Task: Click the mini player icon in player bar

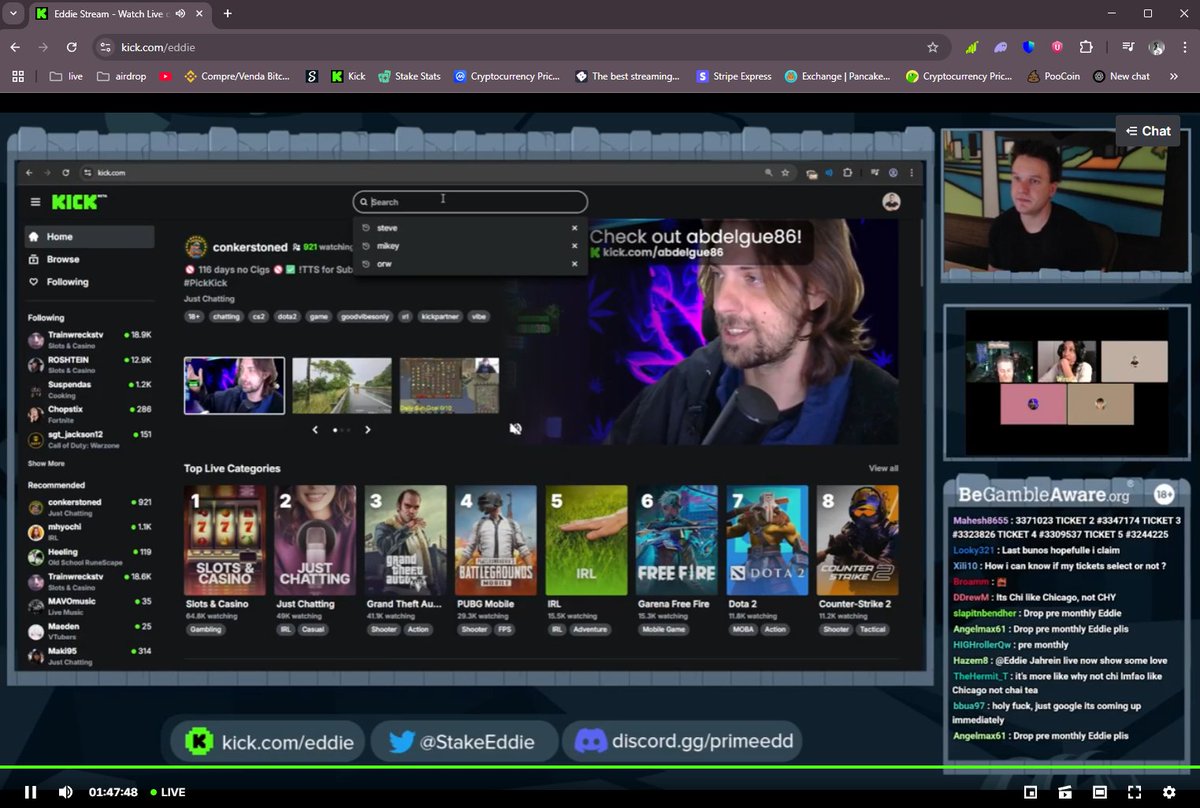Action: 1065,792
